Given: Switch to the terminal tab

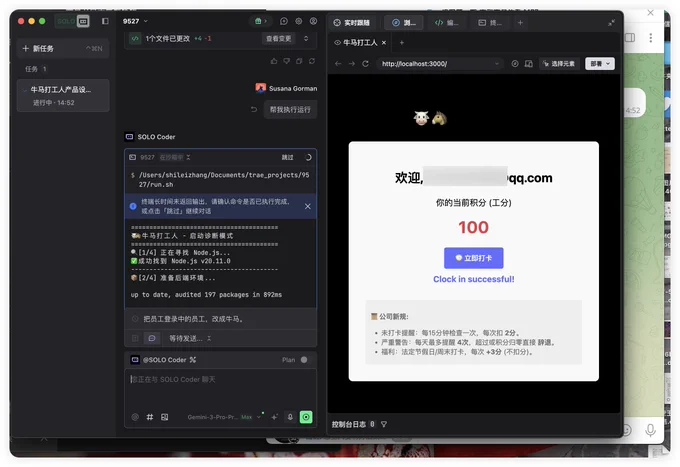Looking at the screenshot, I should (490, 23).
